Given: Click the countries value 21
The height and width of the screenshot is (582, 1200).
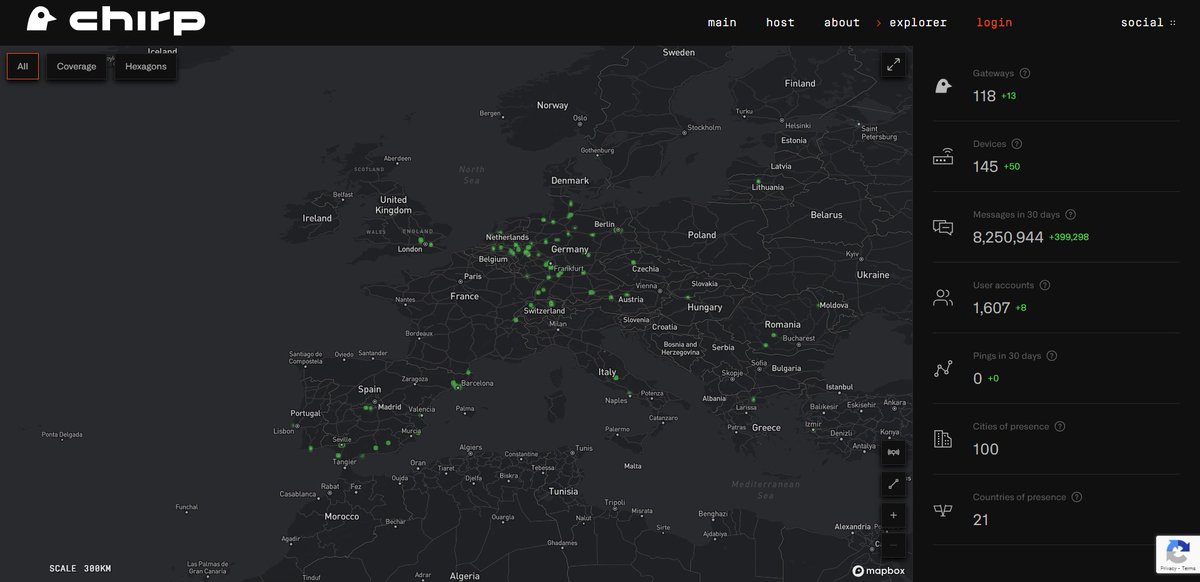Looking at the screenshot, I should coord(981,520).
